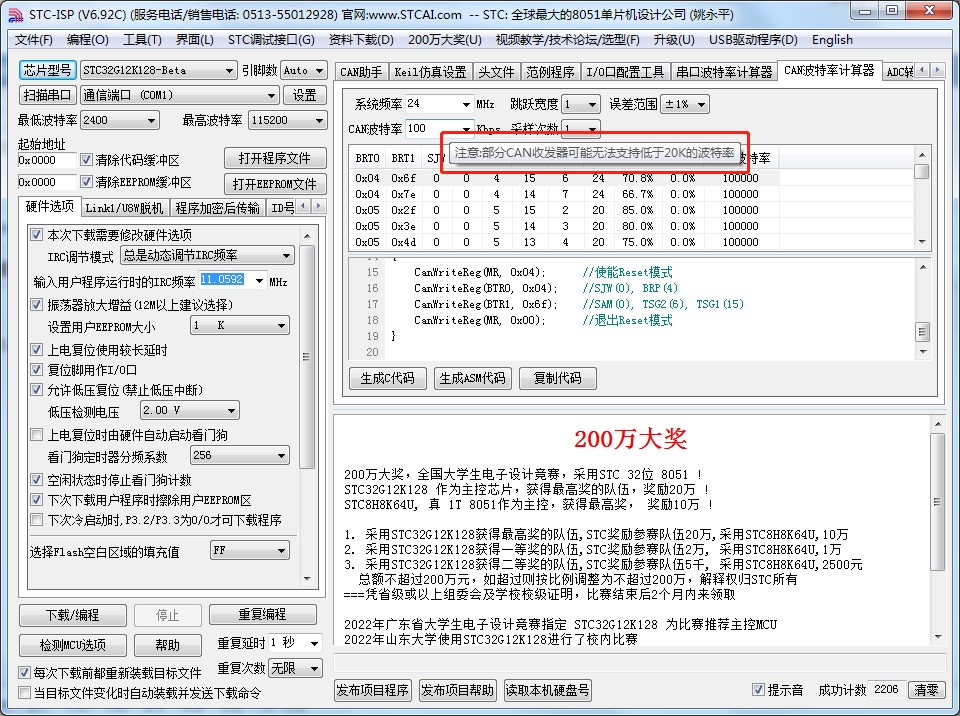Screen dimensions: 960x716
Task: Select table row BRT1 0x7e
Action: (563, 194)
